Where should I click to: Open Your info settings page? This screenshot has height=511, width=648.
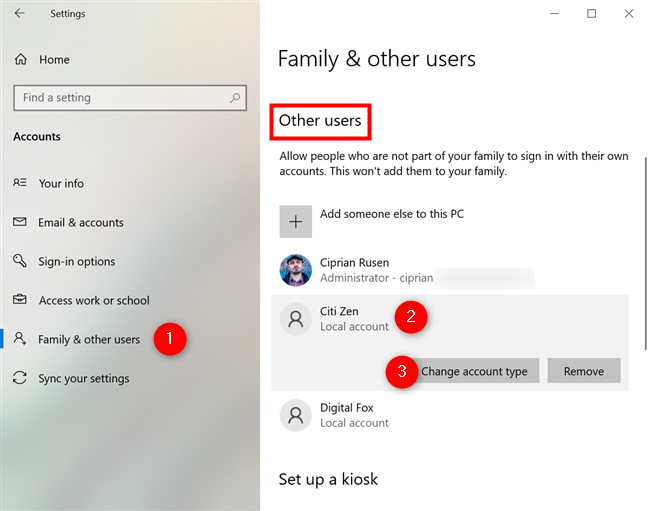[x=61, y=183]
